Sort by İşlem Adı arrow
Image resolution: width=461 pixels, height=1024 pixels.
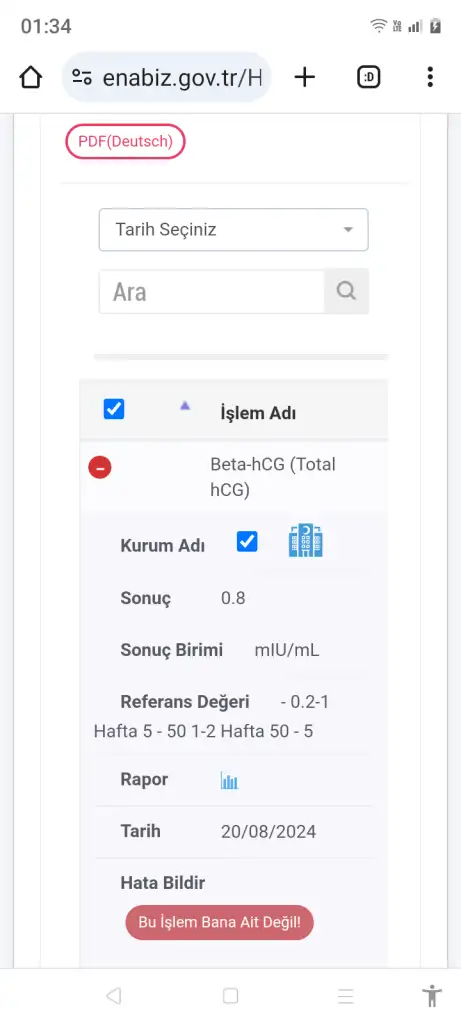185,406
